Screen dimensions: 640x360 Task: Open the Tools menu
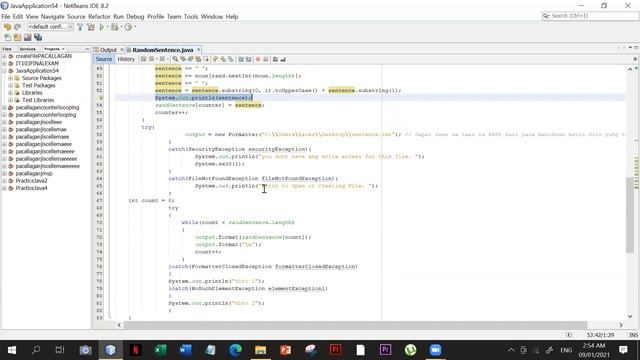point(191,17)
